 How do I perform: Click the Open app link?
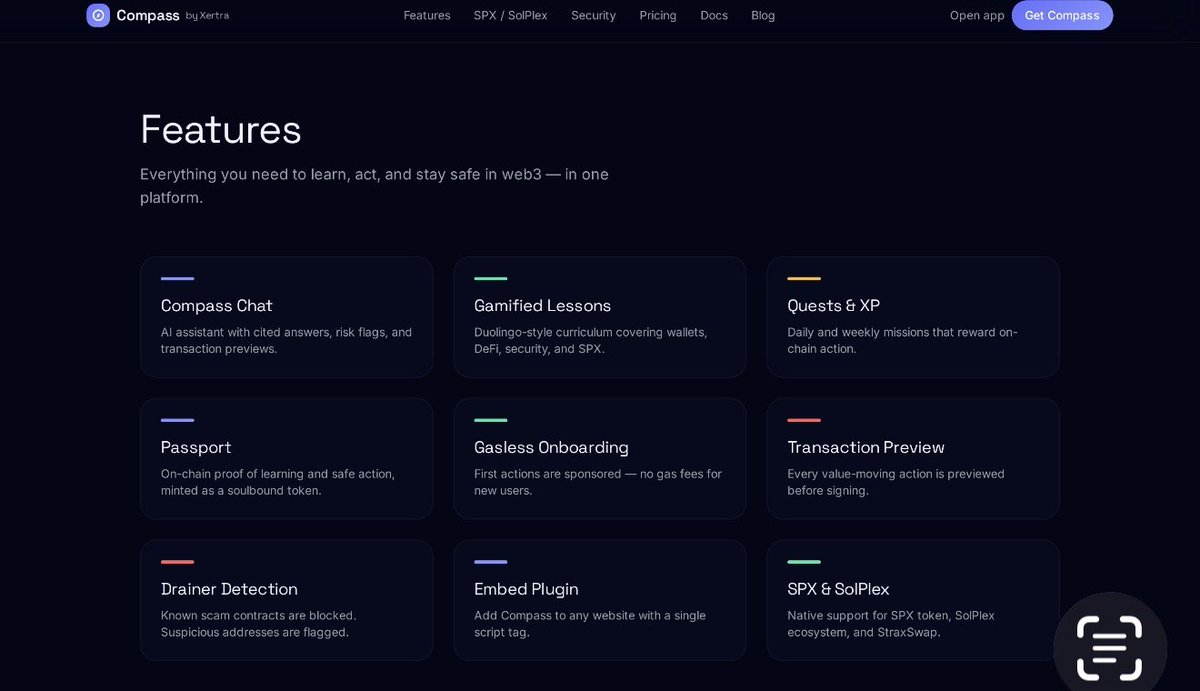pyautogui.click(x=977, y=15)
